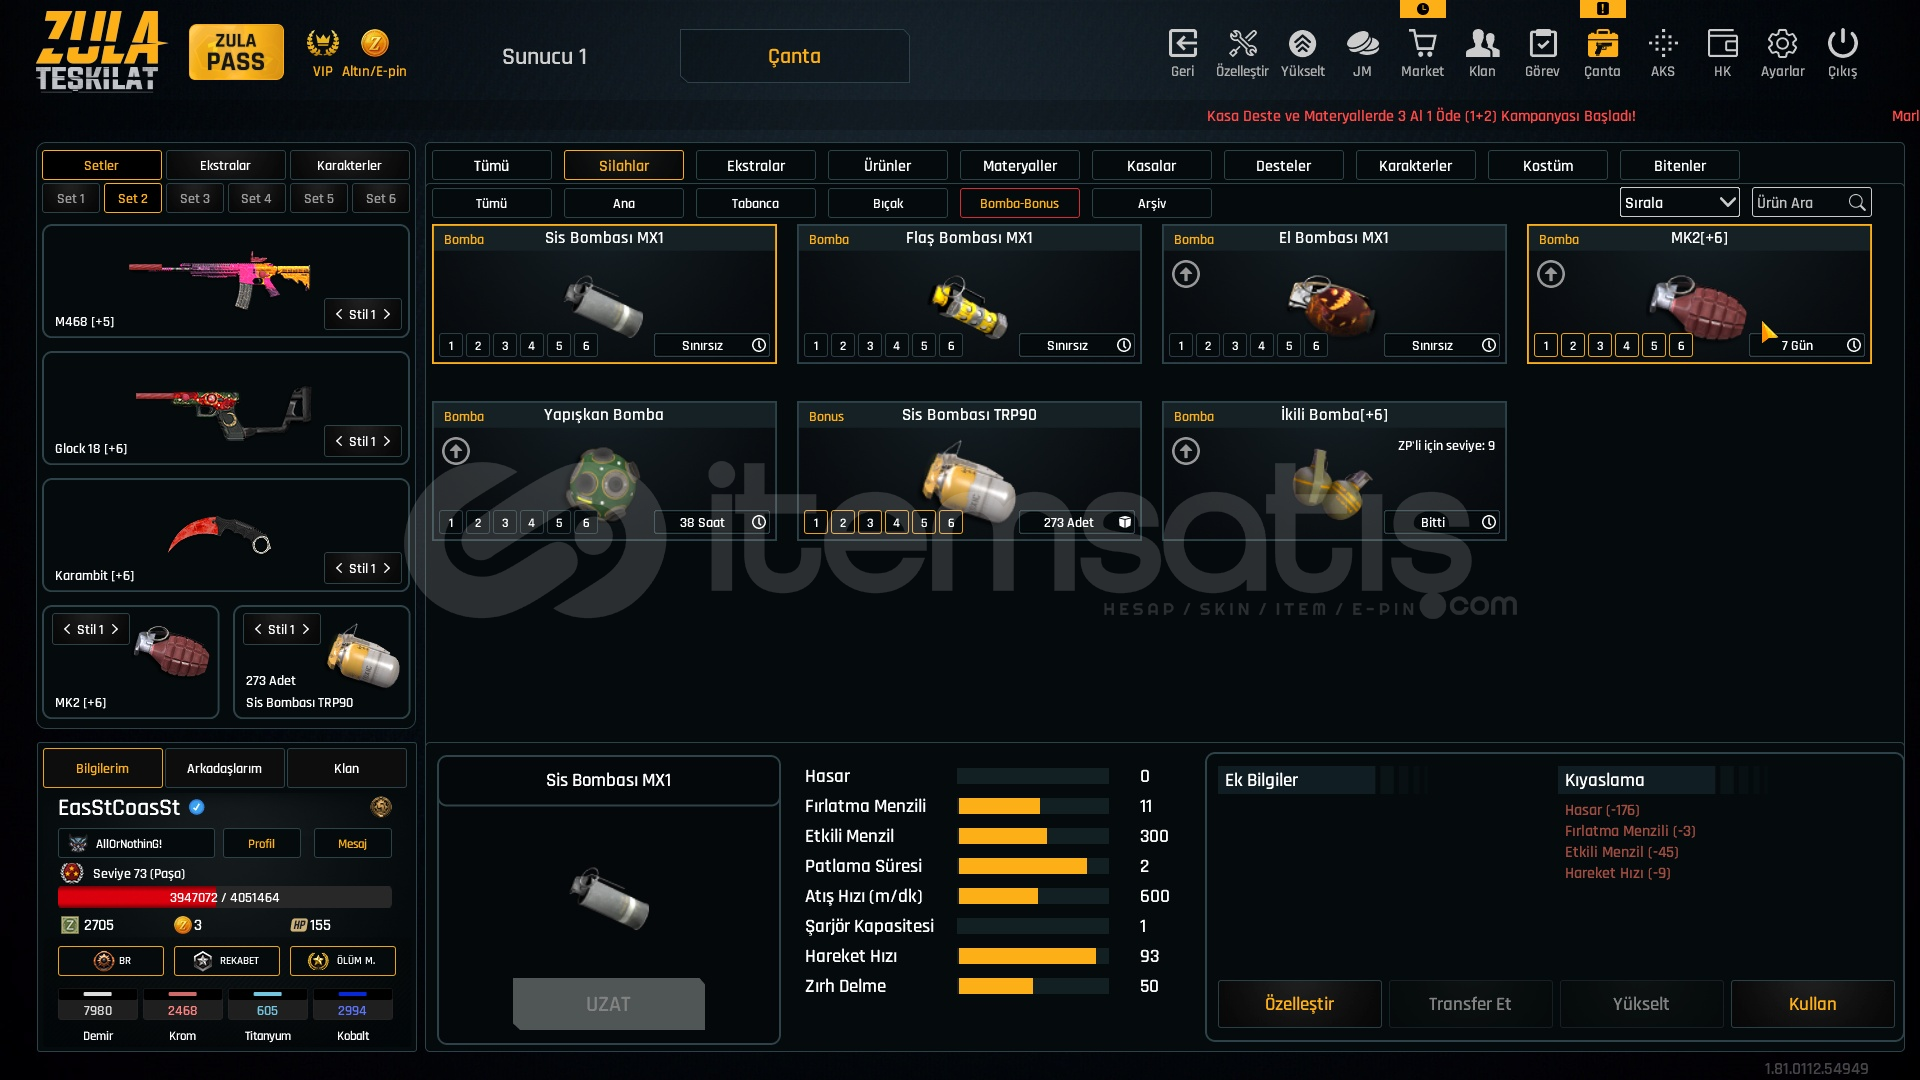Click the Klan icon in top bar
Screen dimensions: 1920x1080
[1481, 45]
